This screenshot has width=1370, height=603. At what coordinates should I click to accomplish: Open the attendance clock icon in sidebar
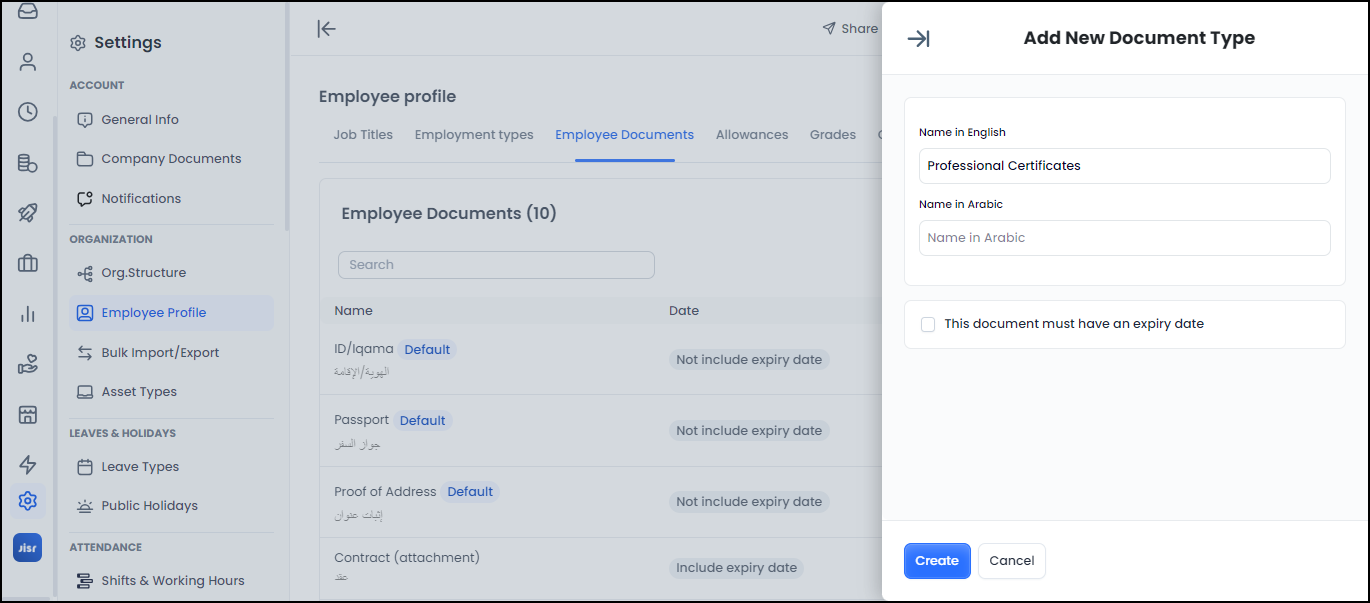(27, 112)
